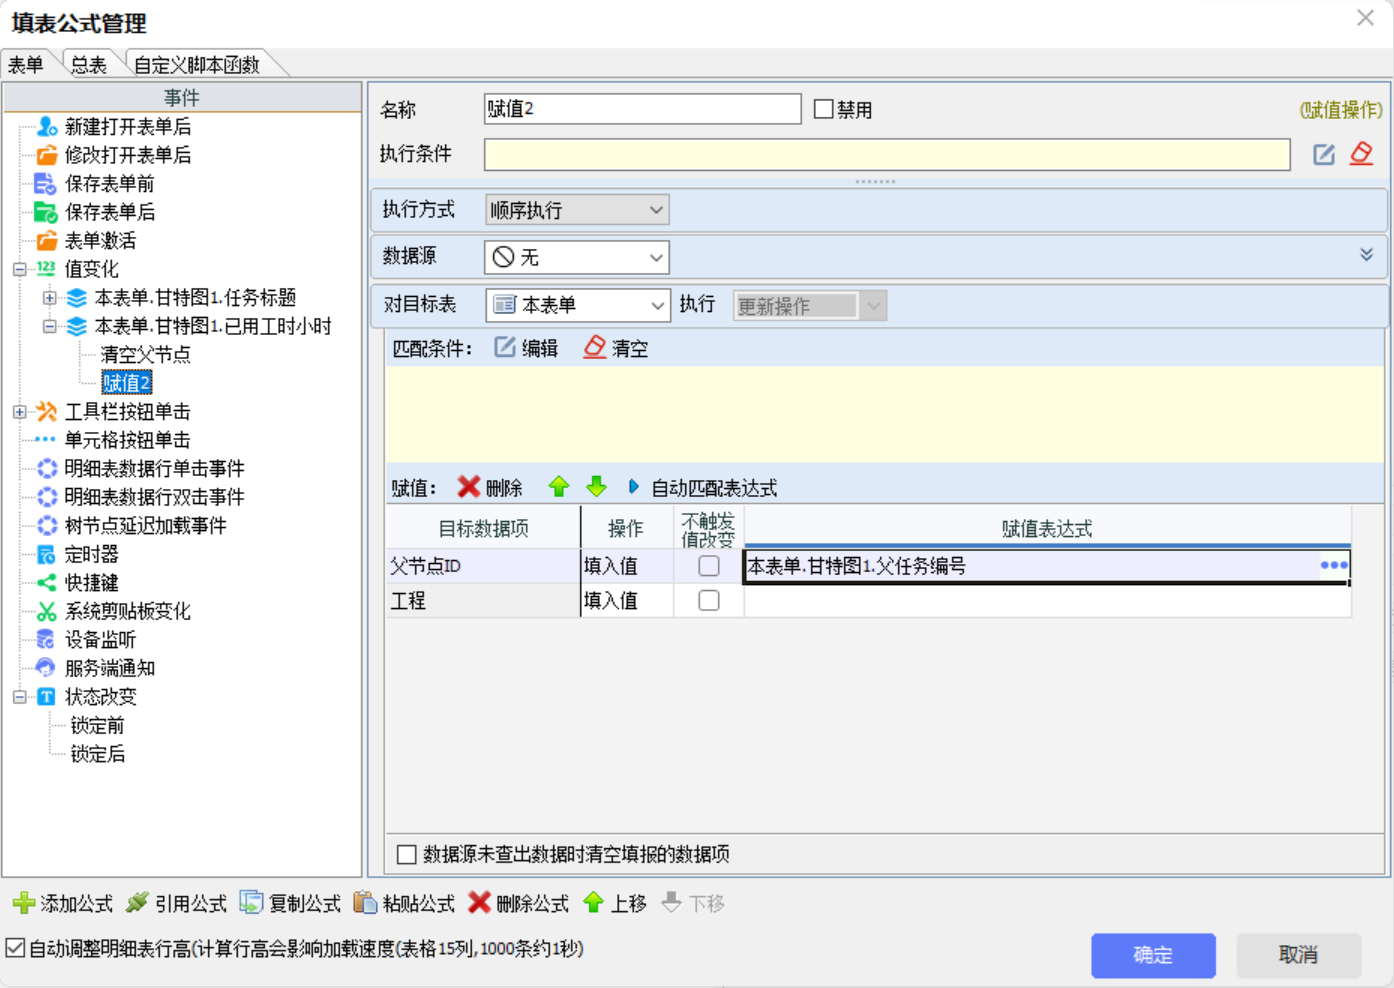This screenshot has height=988, width=1394.
Task: Toggle 不触发值改变 for 父节点ID row
Action: 709,566
